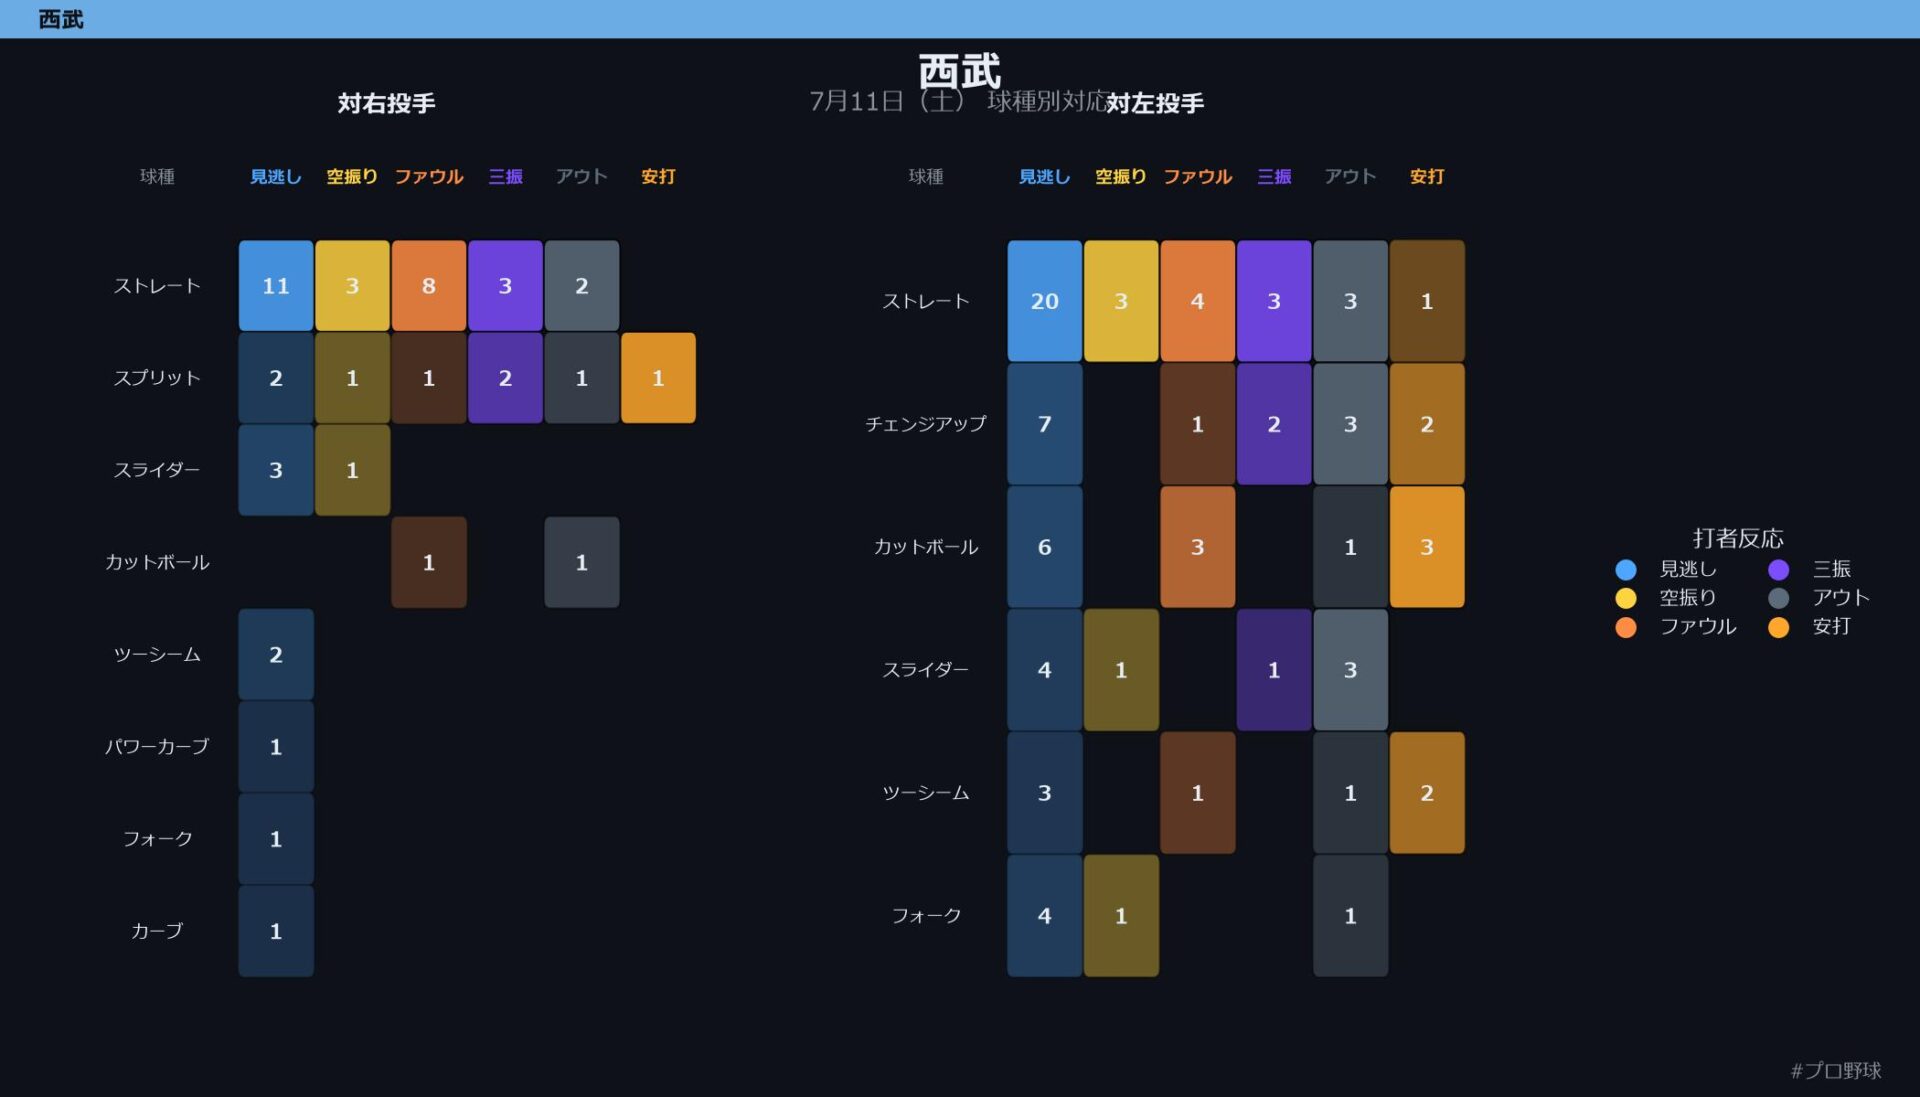Click the アウト cell for 対右投手 カットボール
The image size is (1920, 1097).
582,562
